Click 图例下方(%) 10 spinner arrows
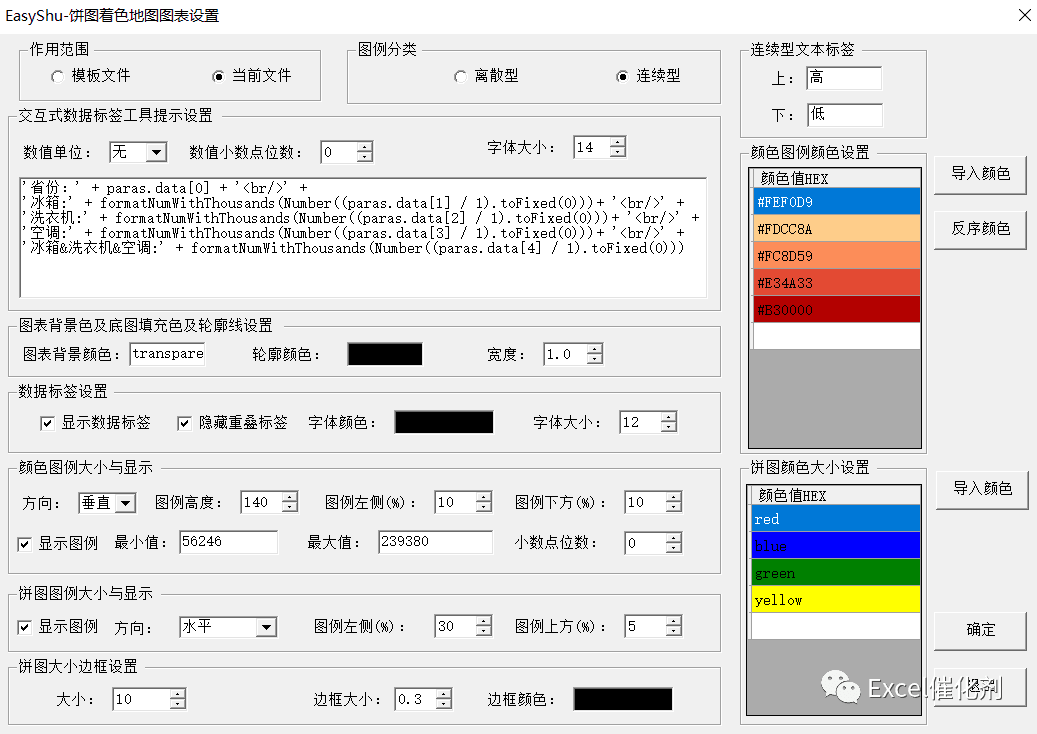Image resolution: width=1037 pixels, height=734 pixels. [673, 502]
